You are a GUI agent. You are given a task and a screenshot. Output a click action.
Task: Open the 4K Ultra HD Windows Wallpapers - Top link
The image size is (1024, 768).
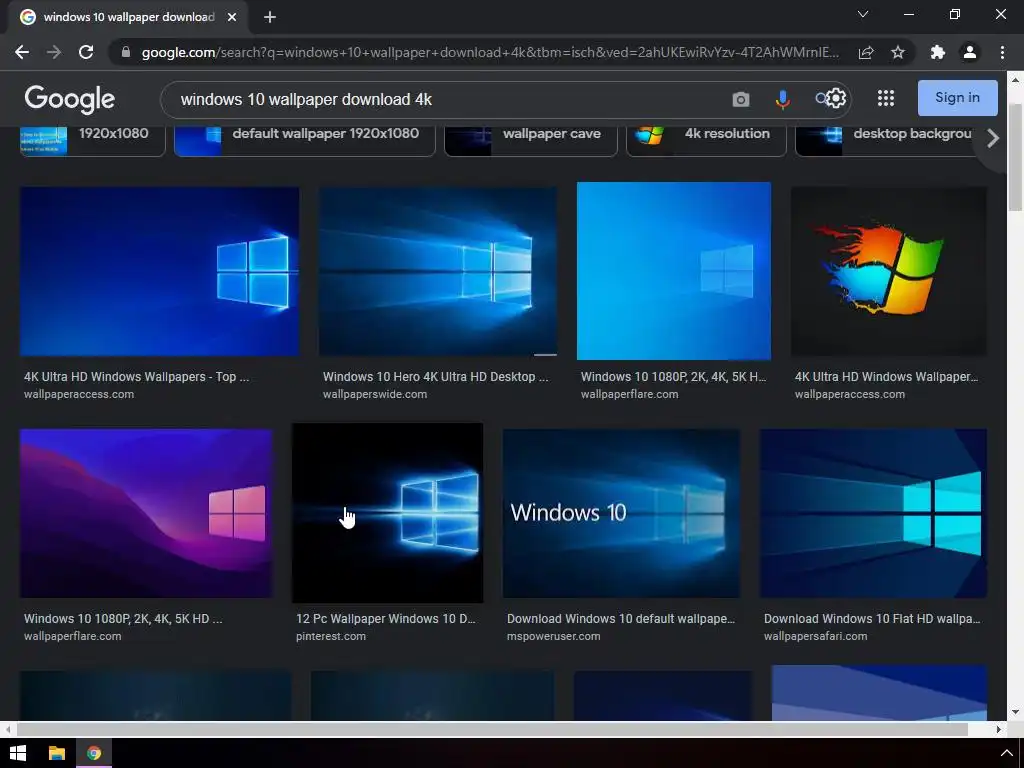pos(136,377)
